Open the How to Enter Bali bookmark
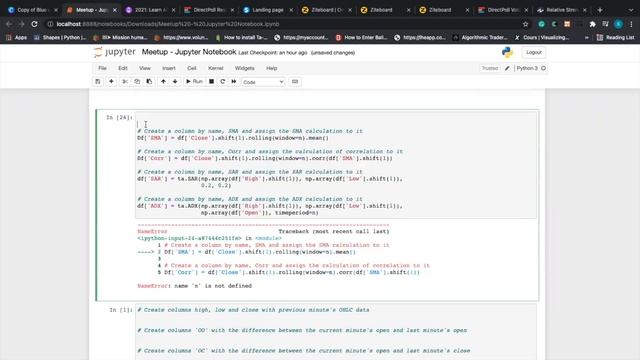The width and height of the screenshot is (640, 360). point(362,38)
